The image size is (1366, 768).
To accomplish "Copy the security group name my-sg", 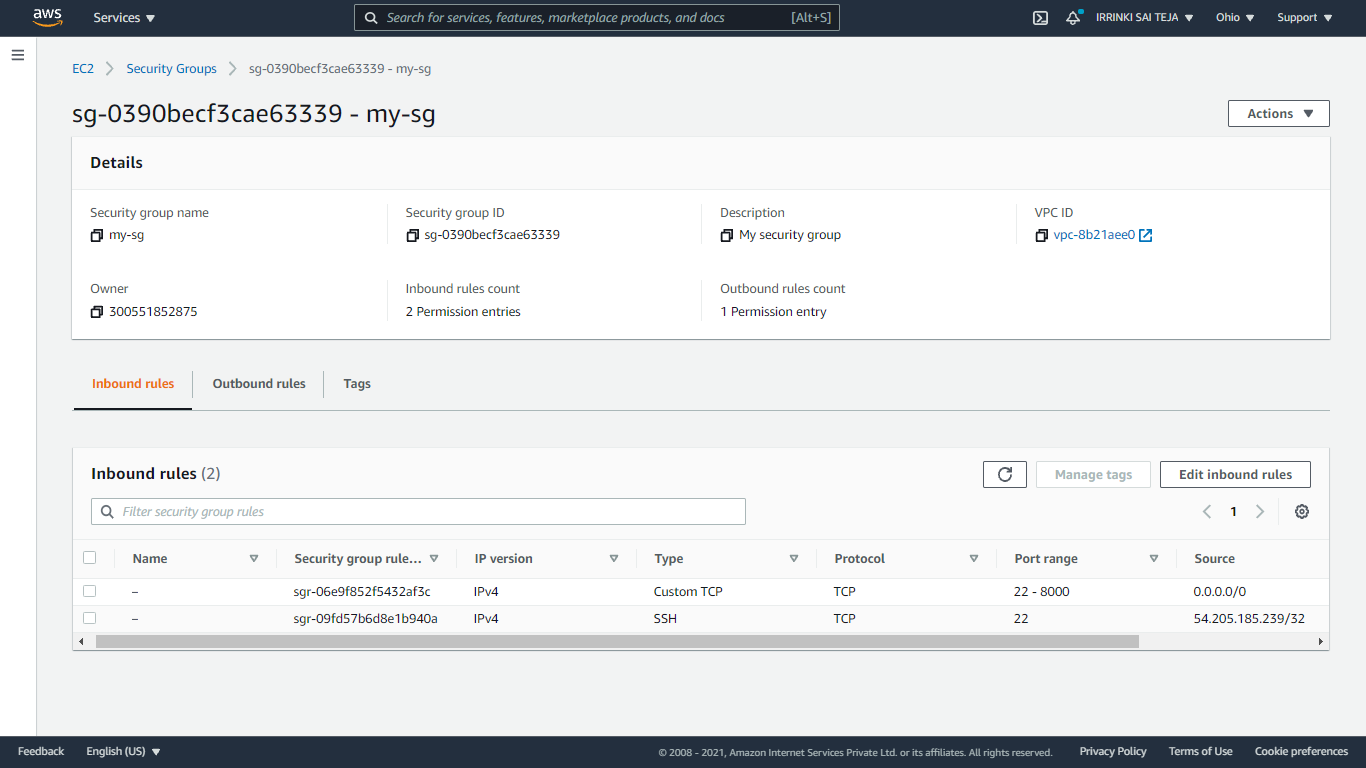I will tap(97, 235).
